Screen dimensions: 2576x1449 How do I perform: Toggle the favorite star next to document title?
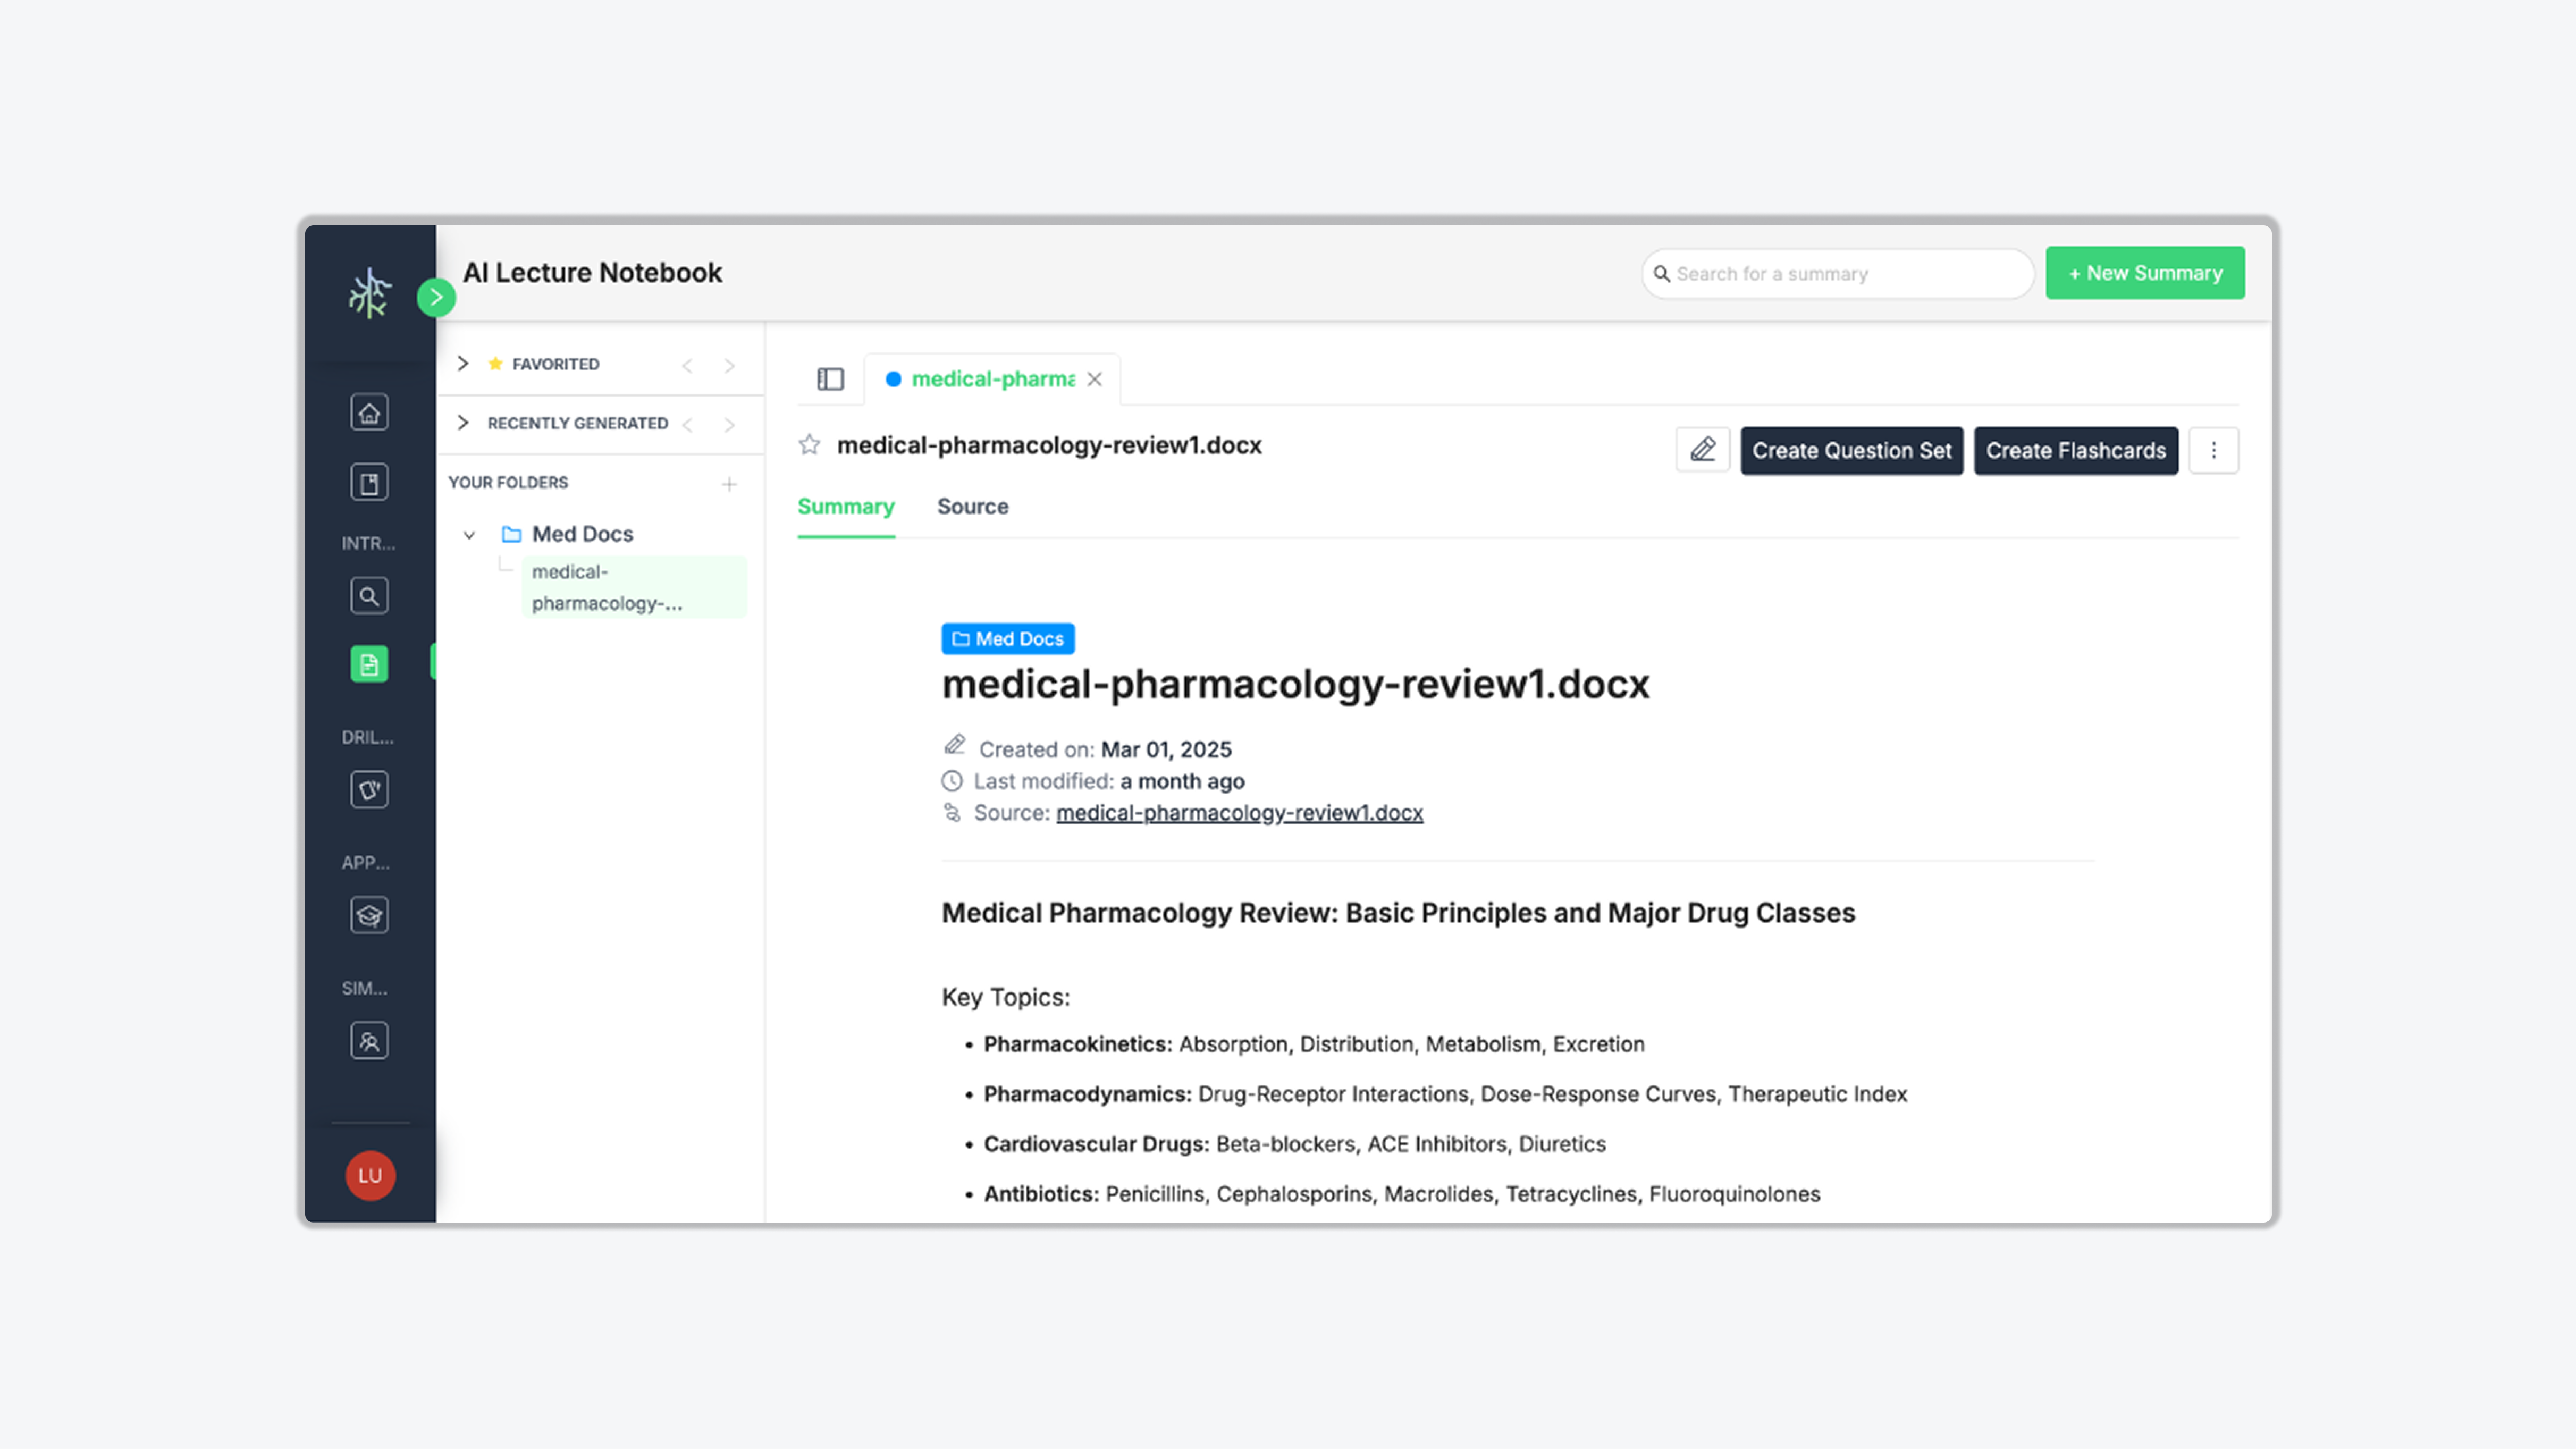click(809, 445)
